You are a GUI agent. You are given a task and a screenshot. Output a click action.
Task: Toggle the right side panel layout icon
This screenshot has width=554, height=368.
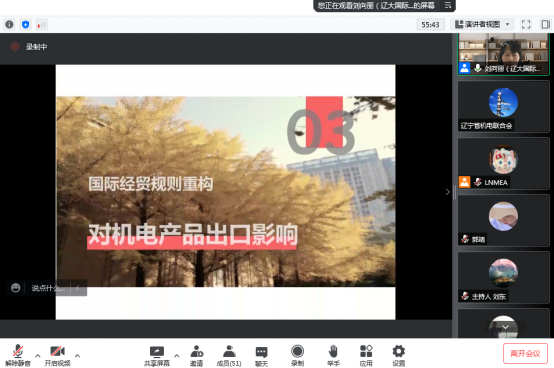tap(546, 24)
